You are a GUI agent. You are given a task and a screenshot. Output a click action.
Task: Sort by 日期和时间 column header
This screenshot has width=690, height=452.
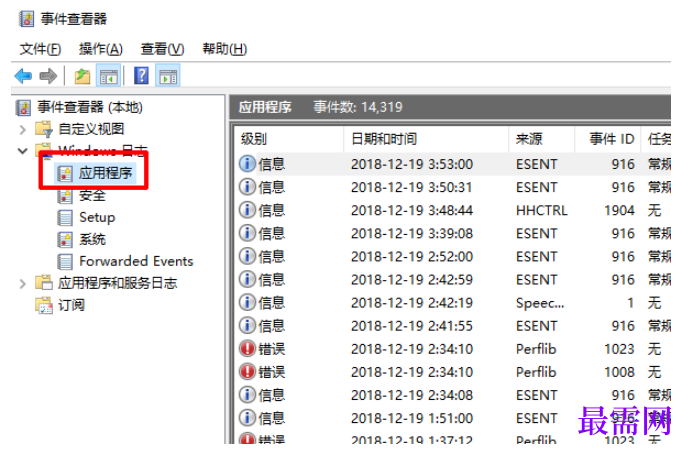coord(426,139)
